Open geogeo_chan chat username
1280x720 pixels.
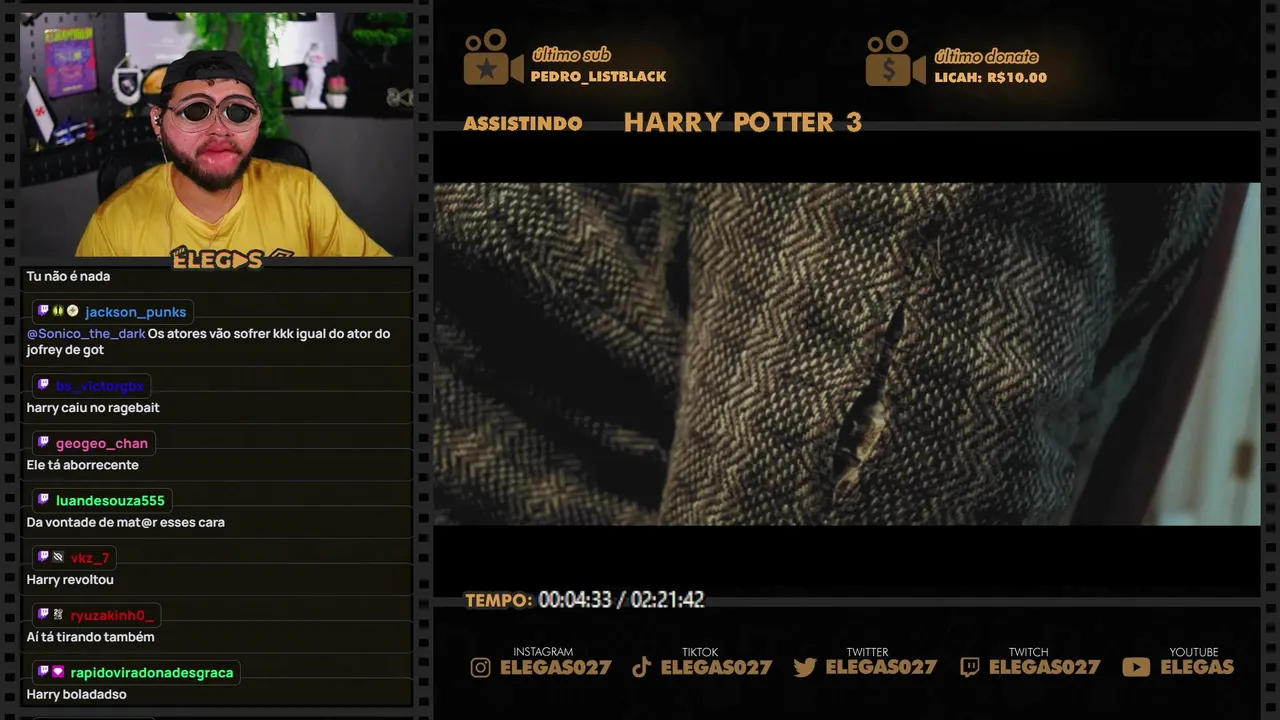102,443
